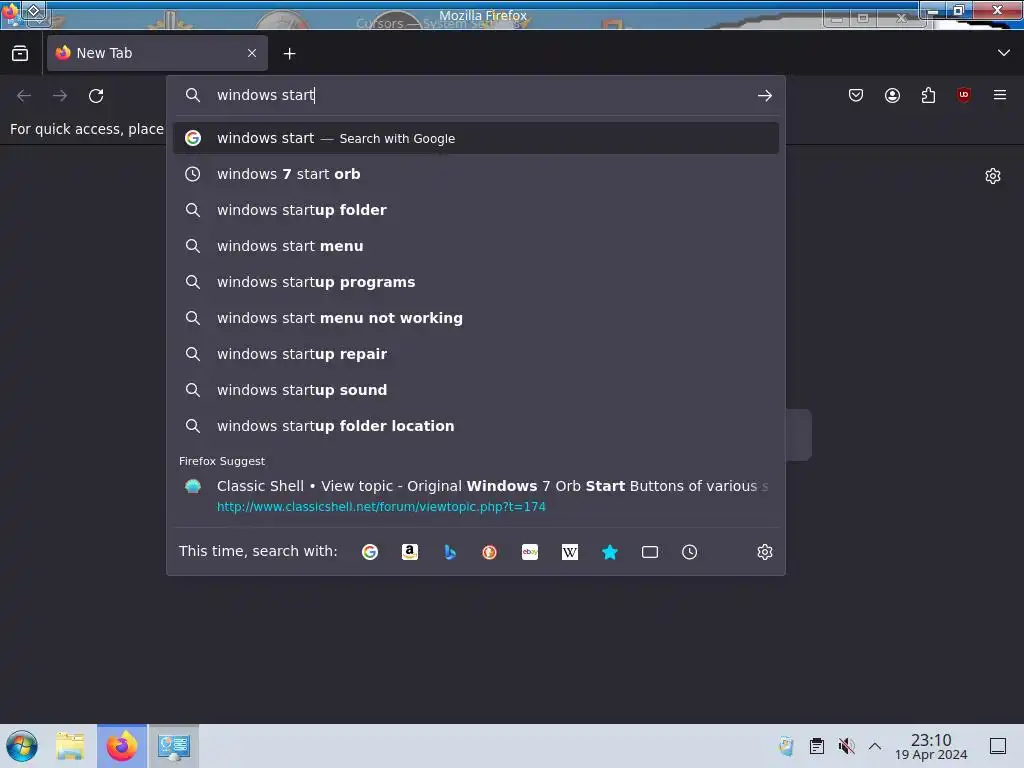
Task: Search this time with DuckDuckGo
Action: point(489,552)
